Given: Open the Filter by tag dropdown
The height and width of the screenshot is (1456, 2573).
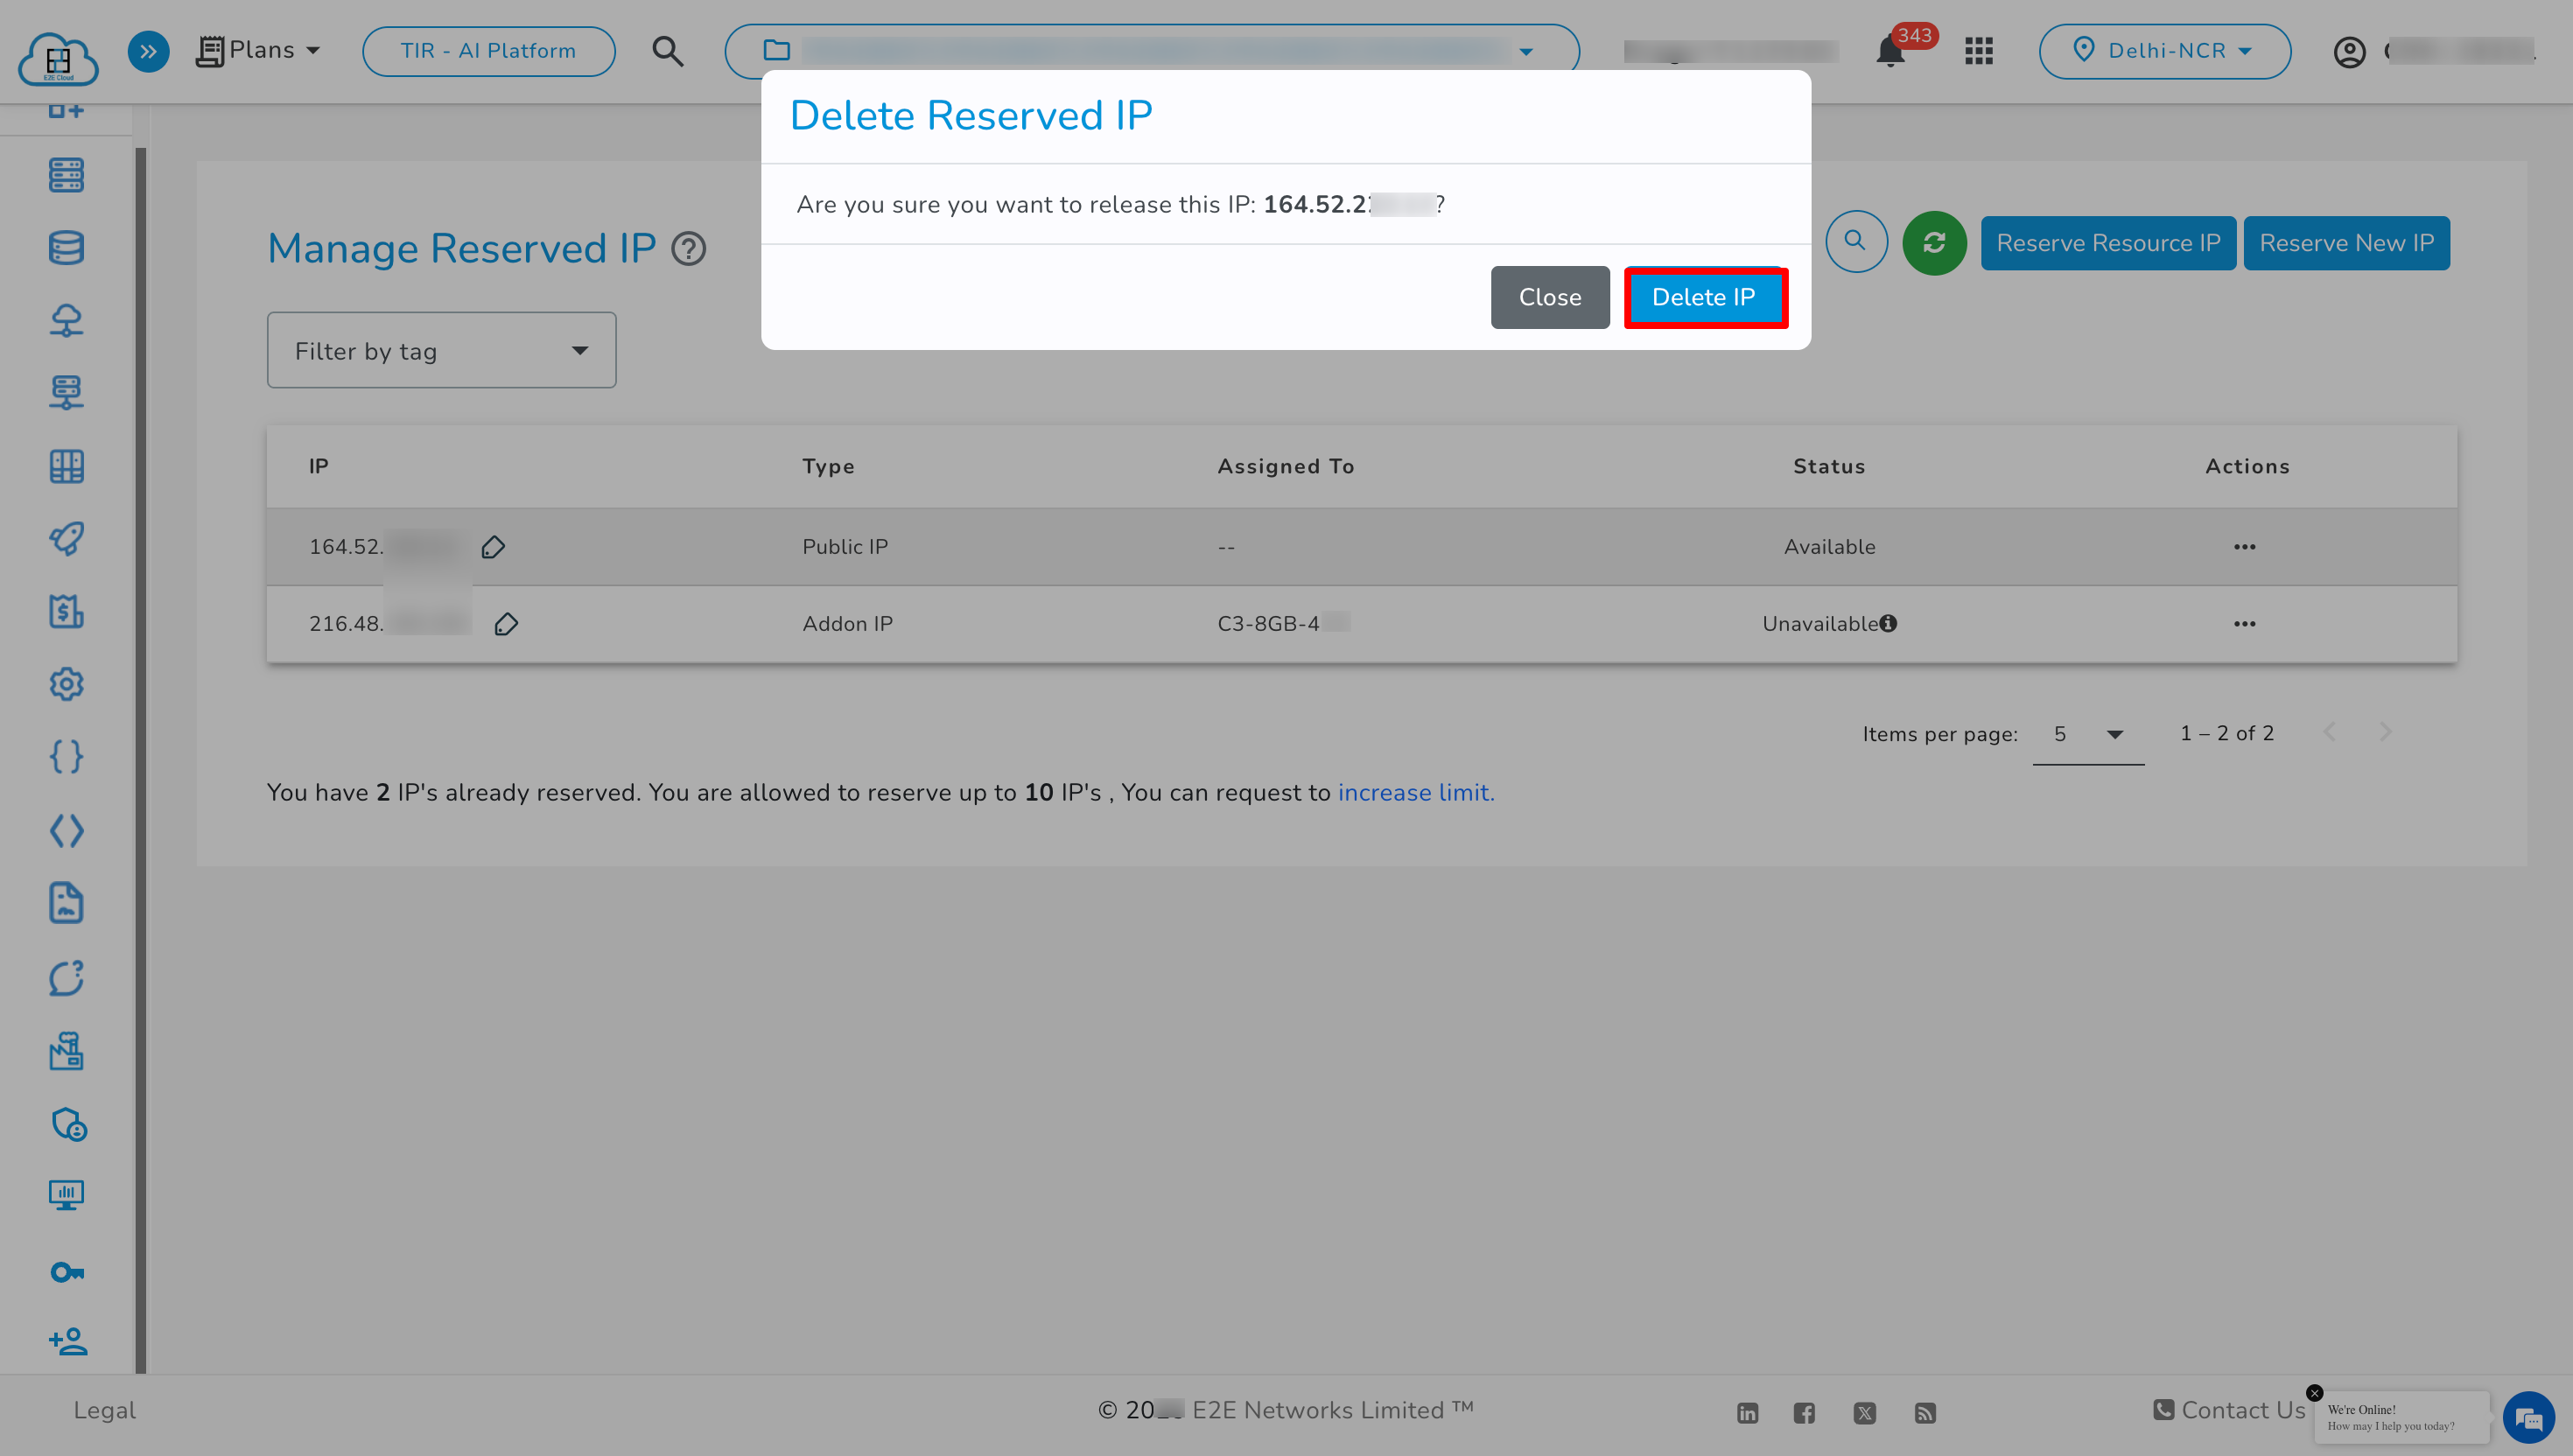Looking at the screenshot, I should click(440, 349).
